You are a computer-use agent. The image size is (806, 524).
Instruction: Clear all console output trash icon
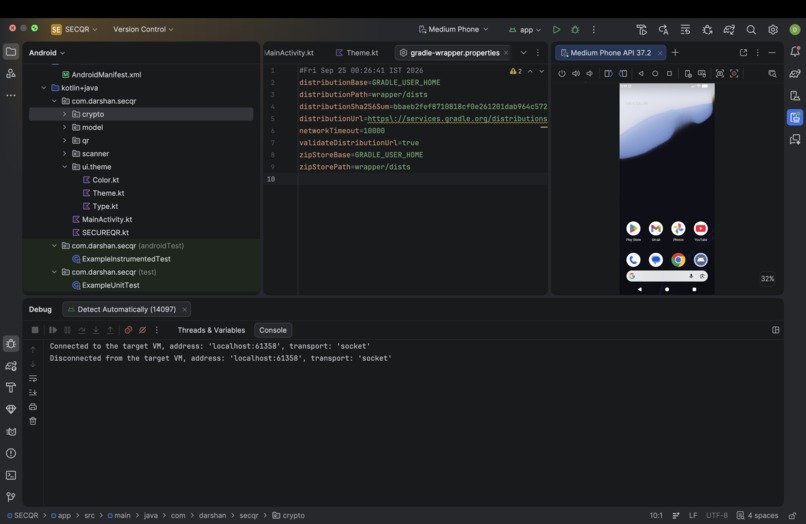(33, 421)
